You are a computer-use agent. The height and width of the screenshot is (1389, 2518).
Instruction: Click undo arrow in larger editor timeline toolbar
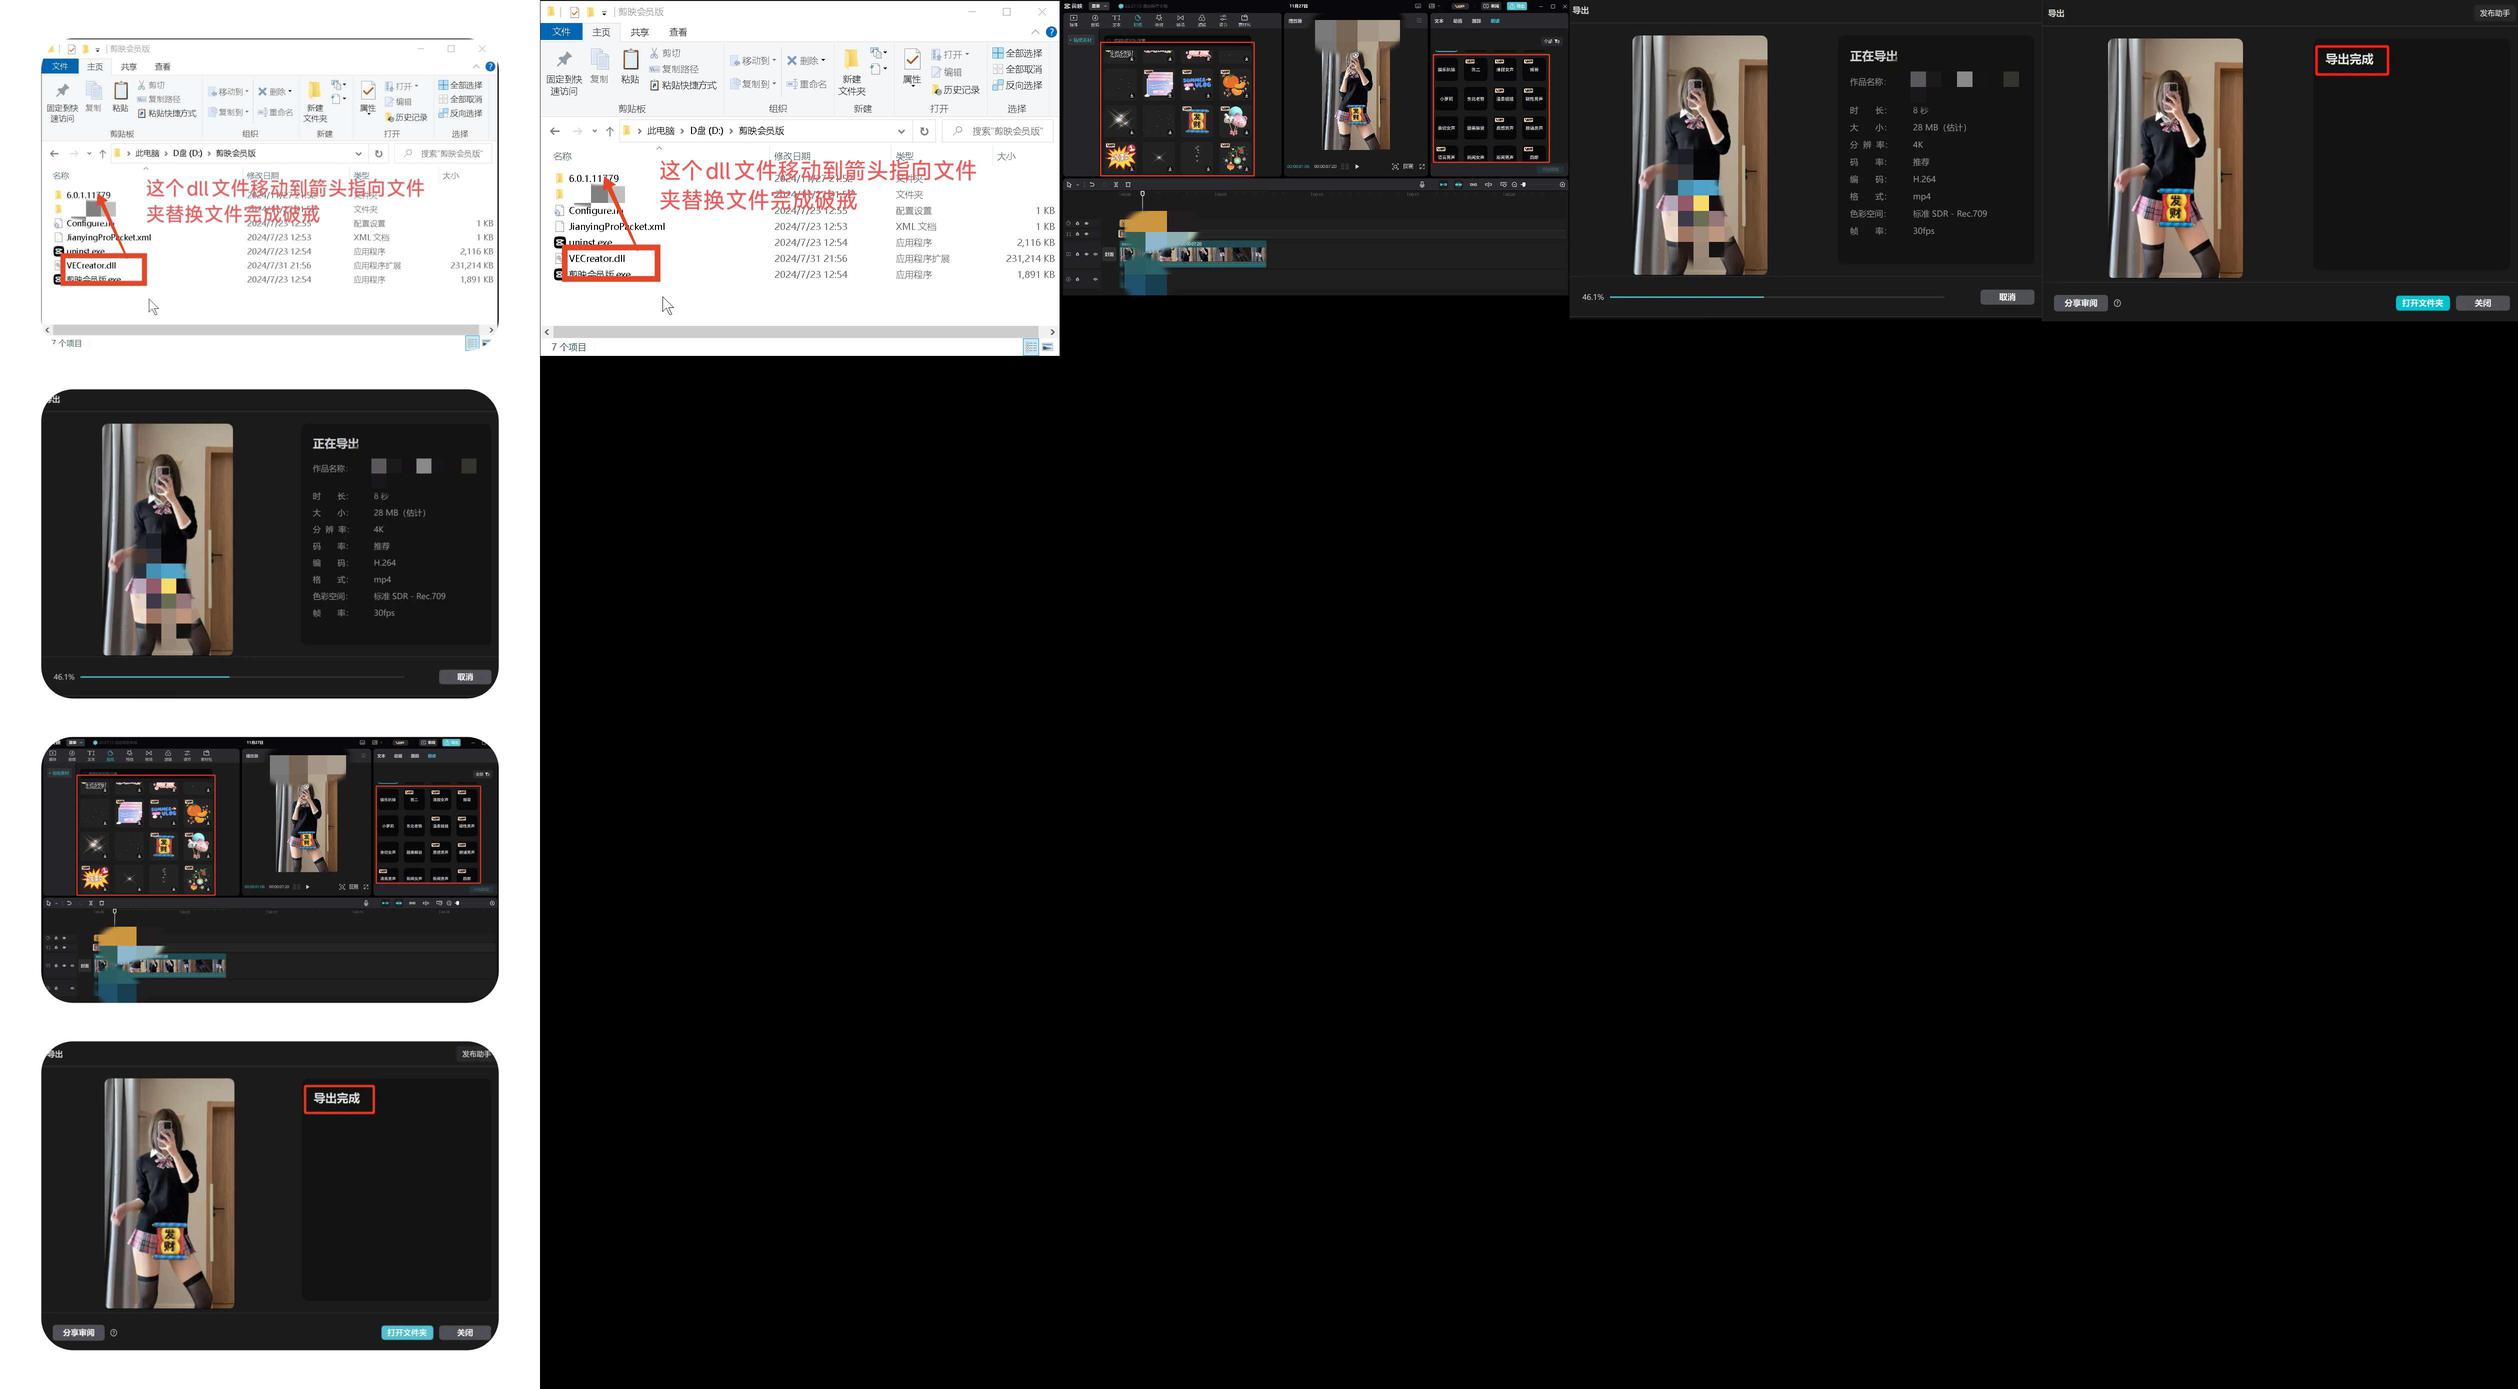(x=1092, y=184)
